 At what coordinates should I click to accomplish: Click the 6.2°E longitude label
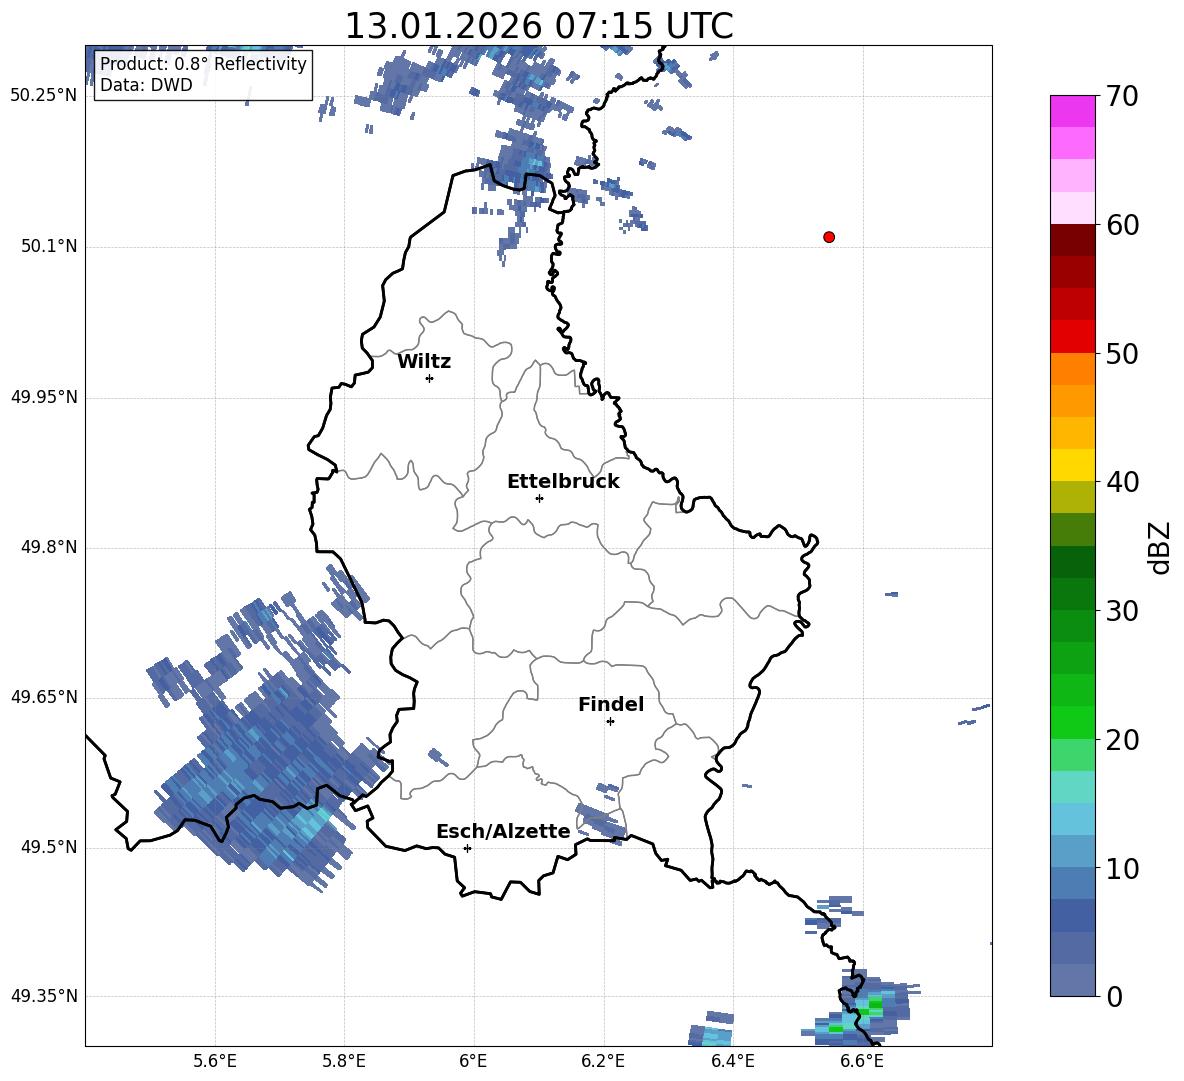pyautogui.click(x=603, y=1062)
